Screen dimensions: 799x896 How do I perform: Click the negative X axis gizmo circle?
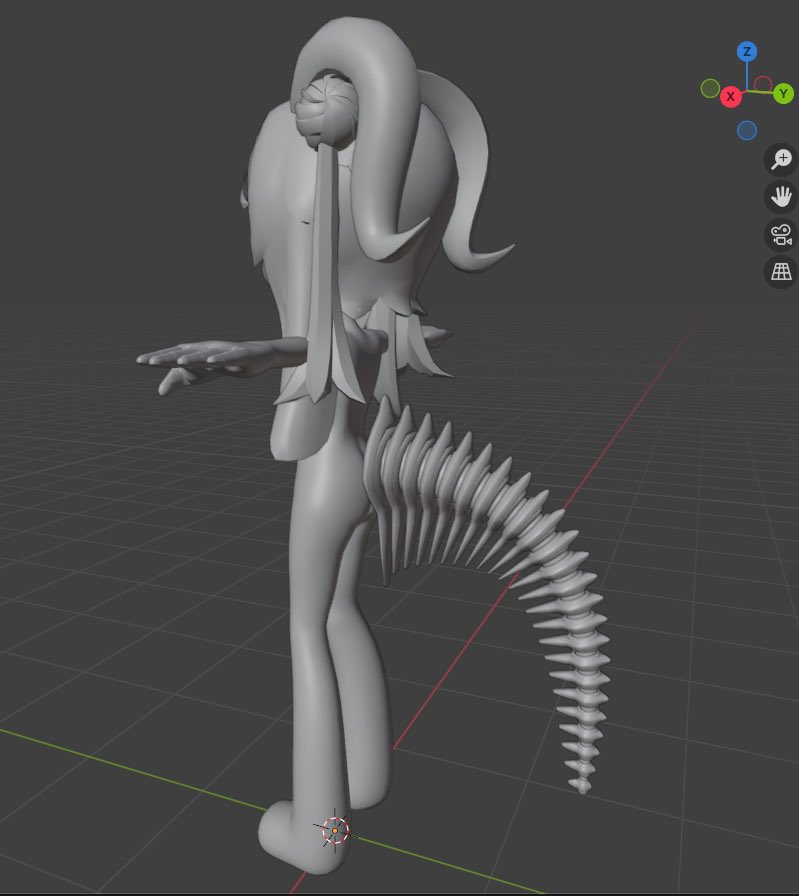(763, 85)
